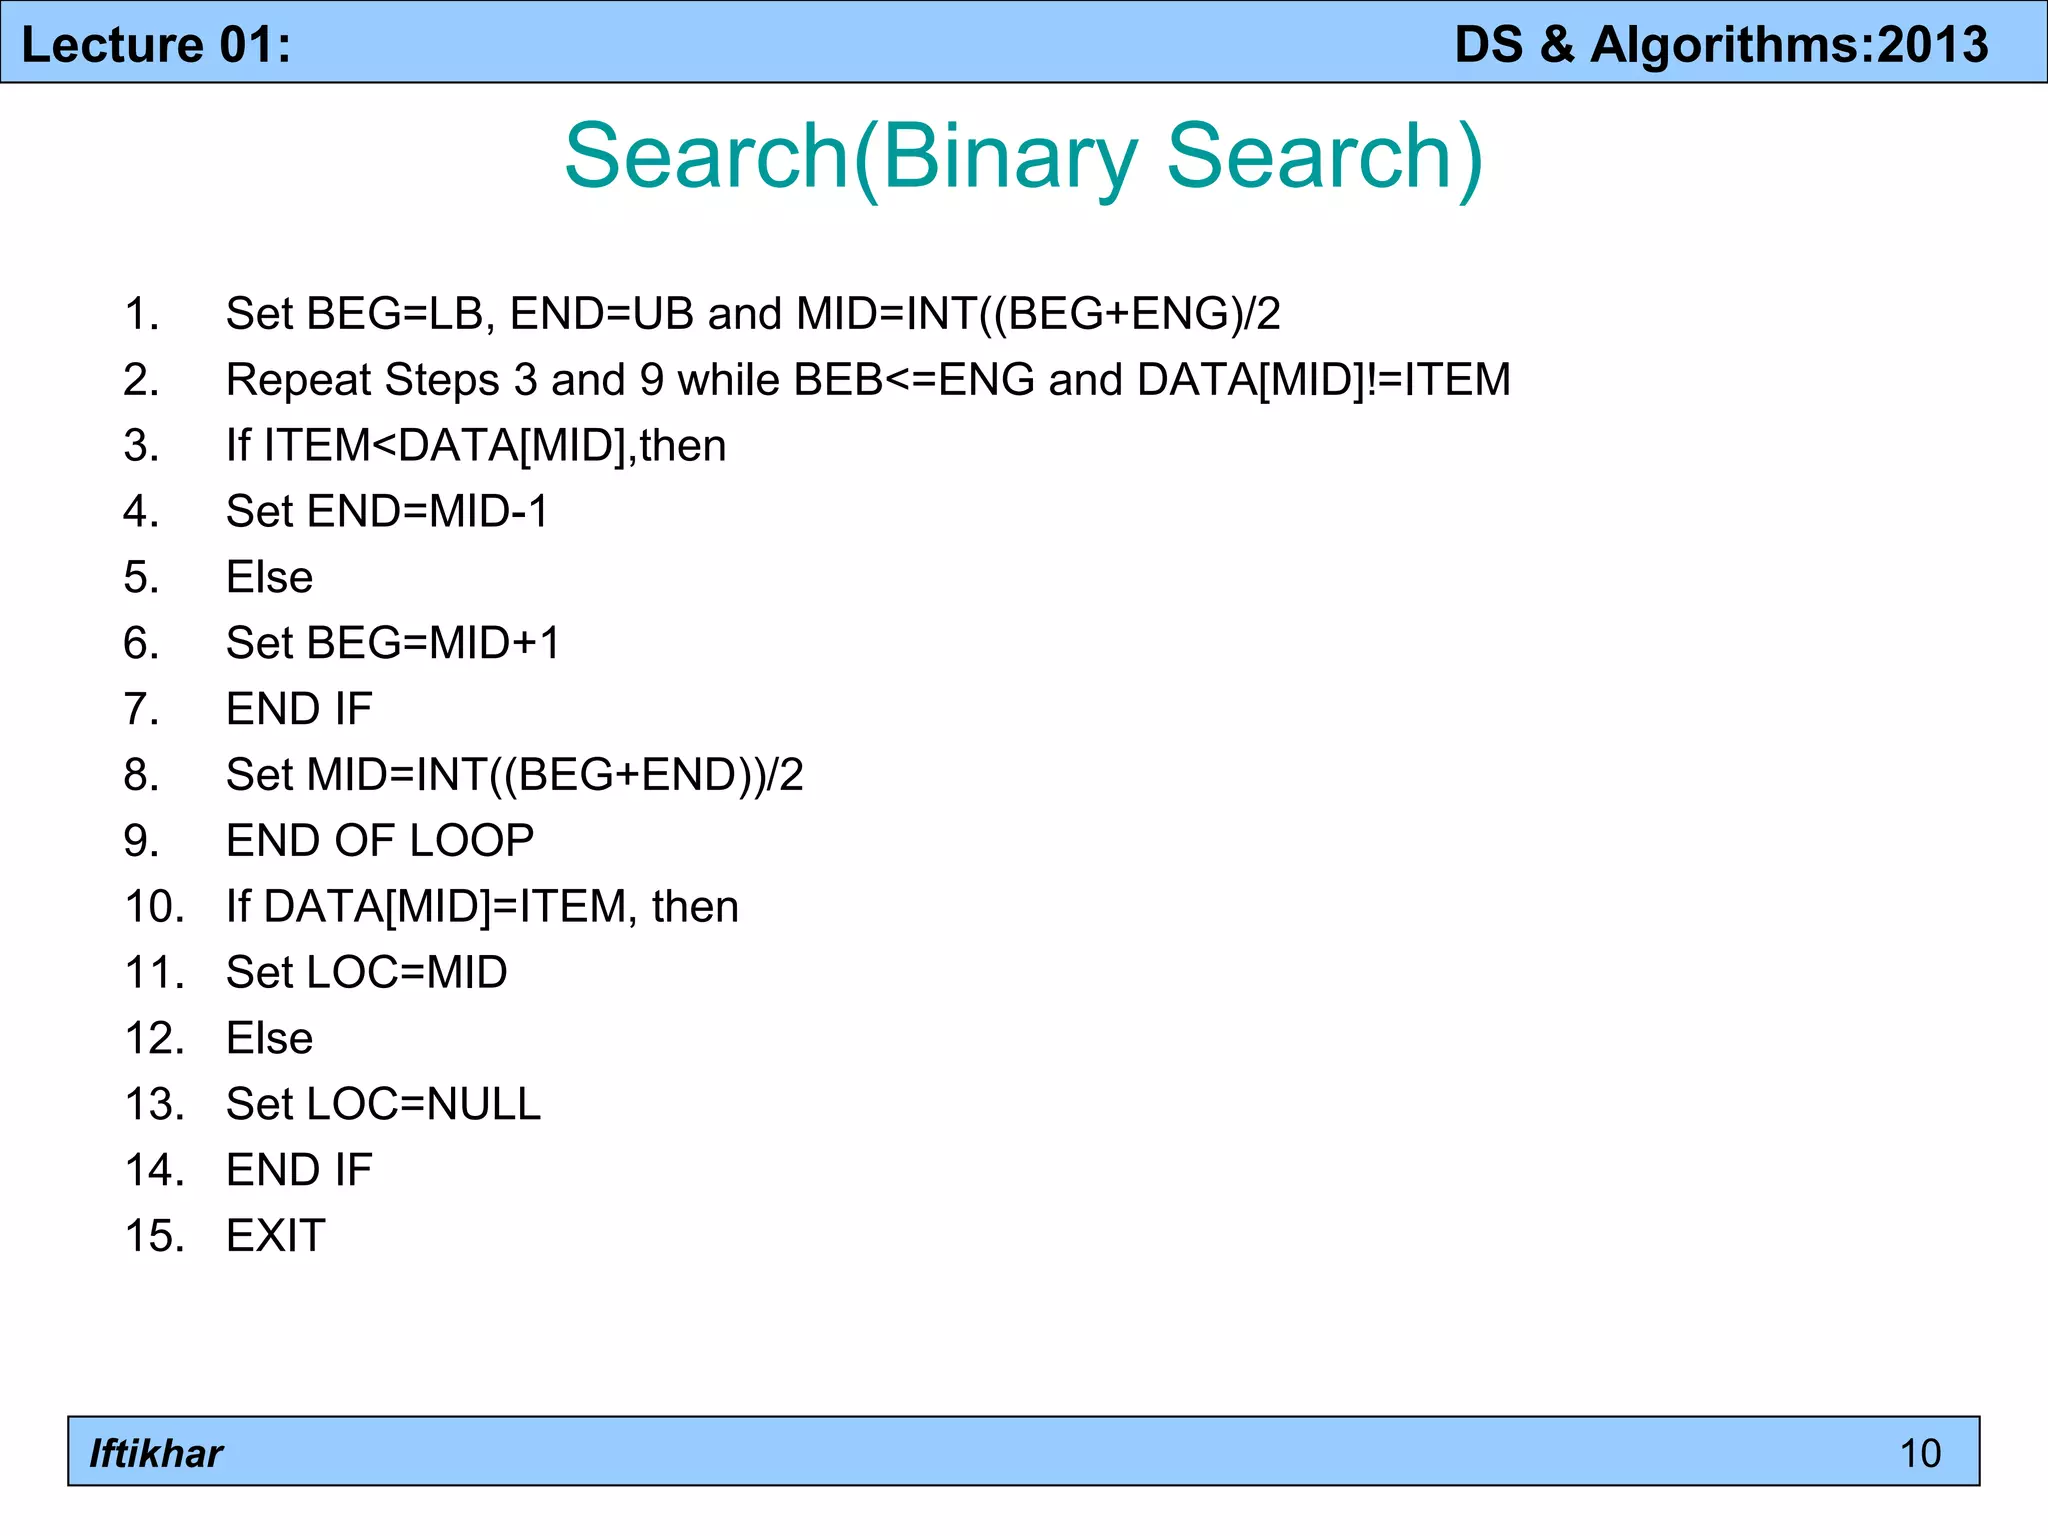Click the 'Lecture 01:' header text
Image resolution: width=2048 pixels, height=1536 pixels.
tap(156, 45)
